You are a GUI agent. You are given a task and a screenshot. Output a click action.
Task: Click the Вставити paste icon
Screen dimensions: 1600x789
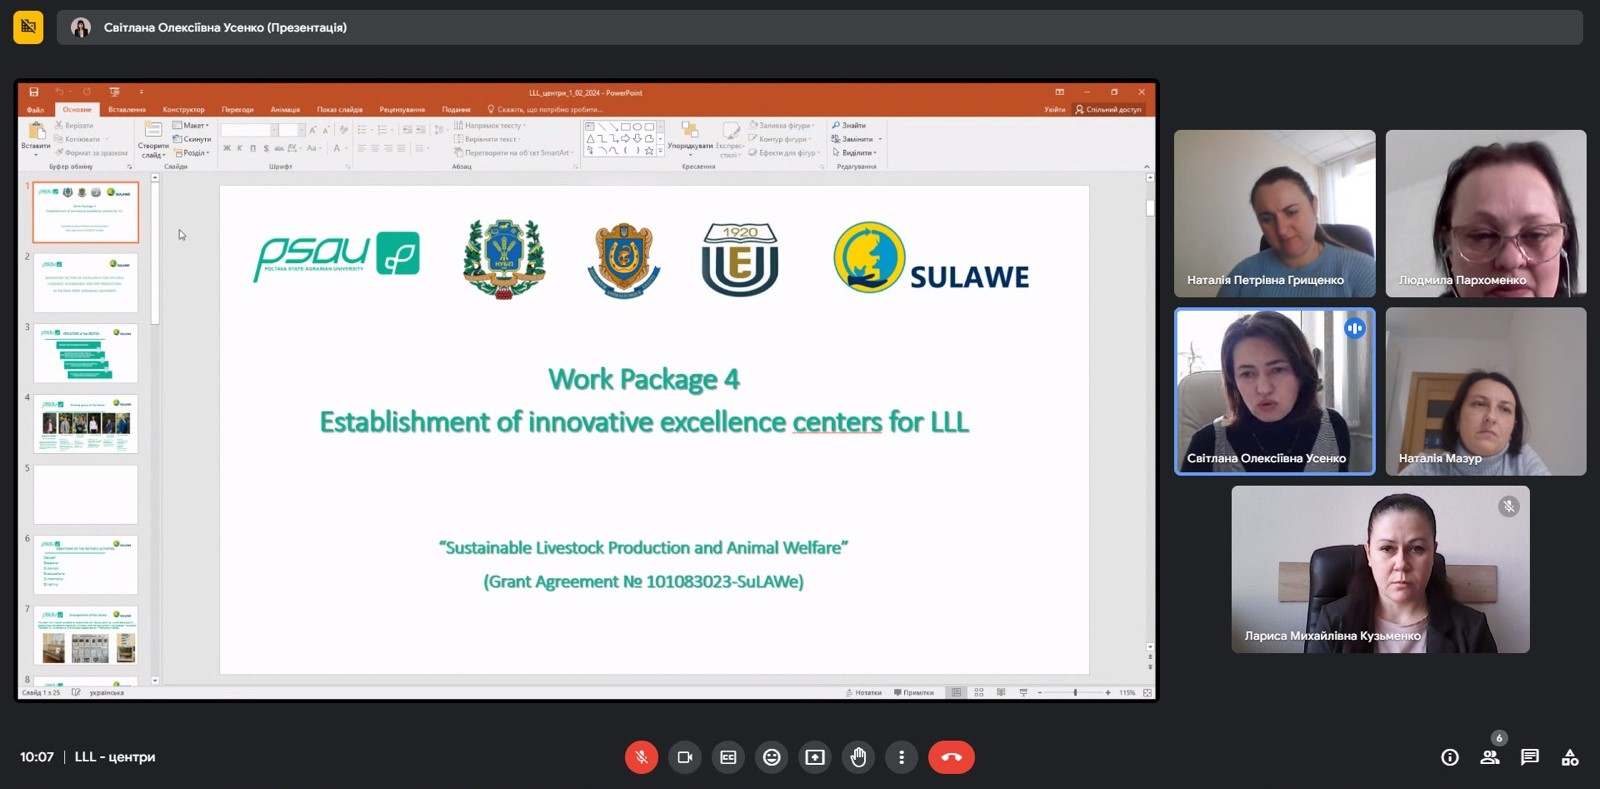tap(36, 131)
